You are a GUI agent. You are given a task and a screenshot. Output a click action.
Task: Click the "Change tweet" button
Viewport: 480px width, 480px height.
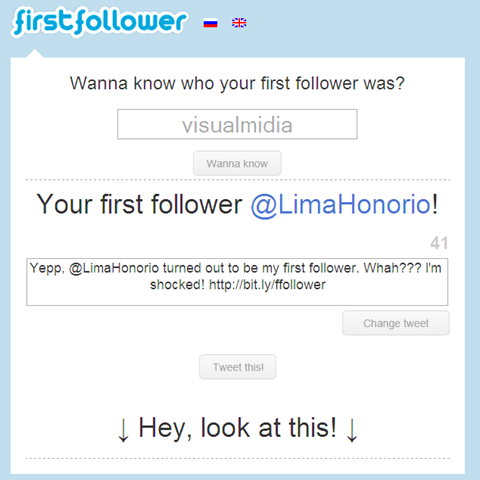pyautogui.click(x=396, y=323)
